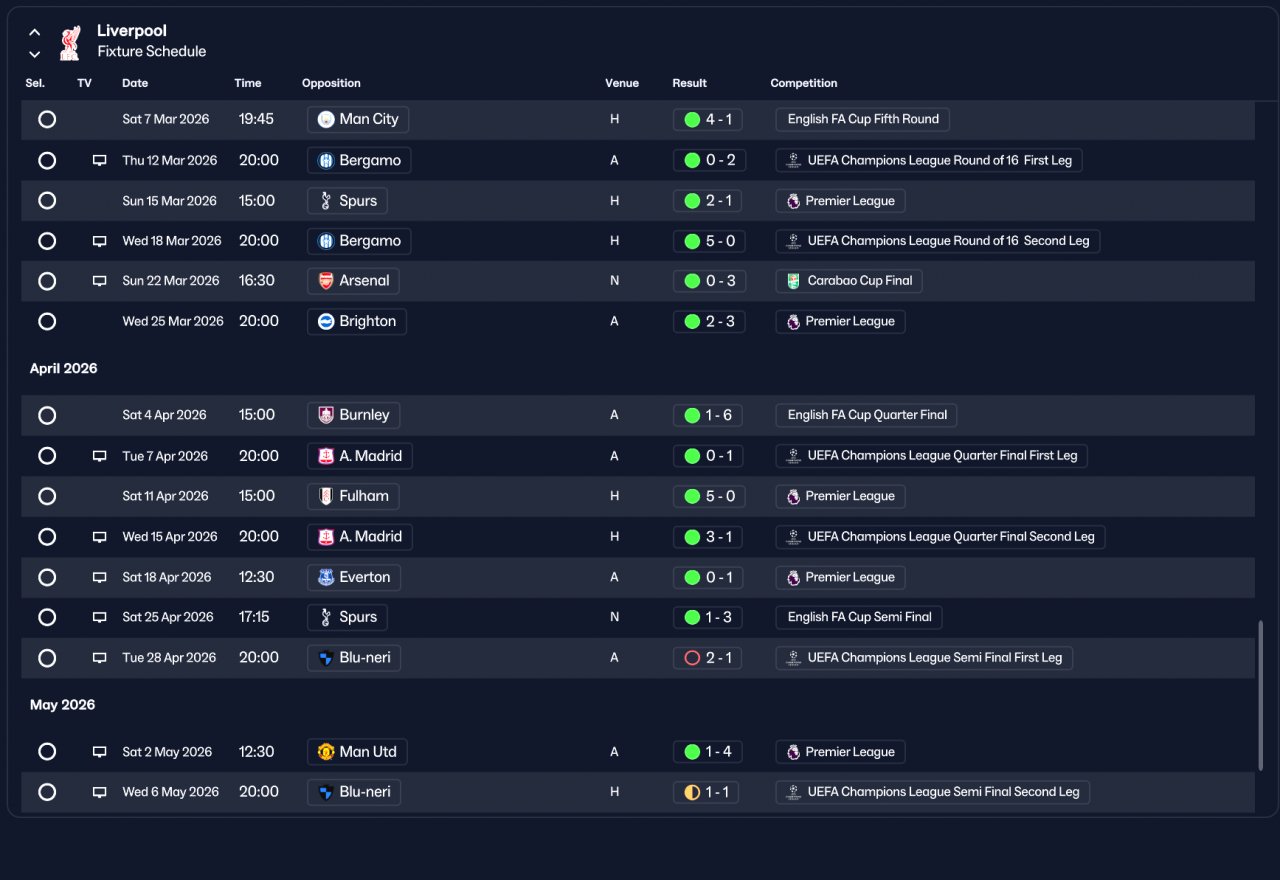Click the TV icon for Man Utd fixture
This screenshot has width=1280, height=880.
coord(99,752)
